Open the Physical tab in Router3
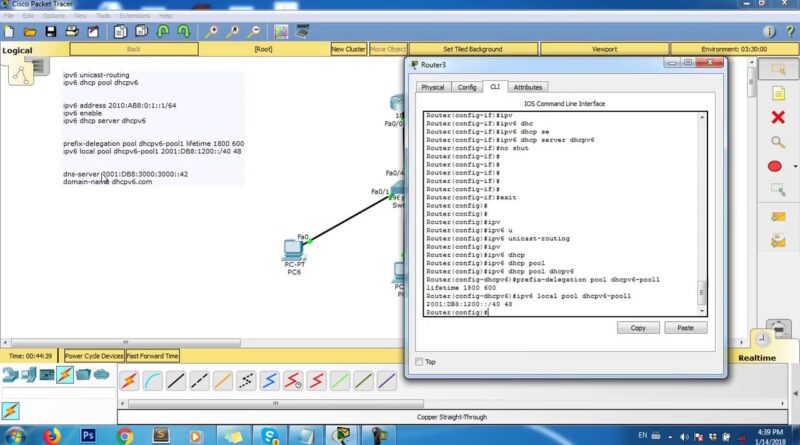This screenshot has height=445, width=800. tap(433, 87)
